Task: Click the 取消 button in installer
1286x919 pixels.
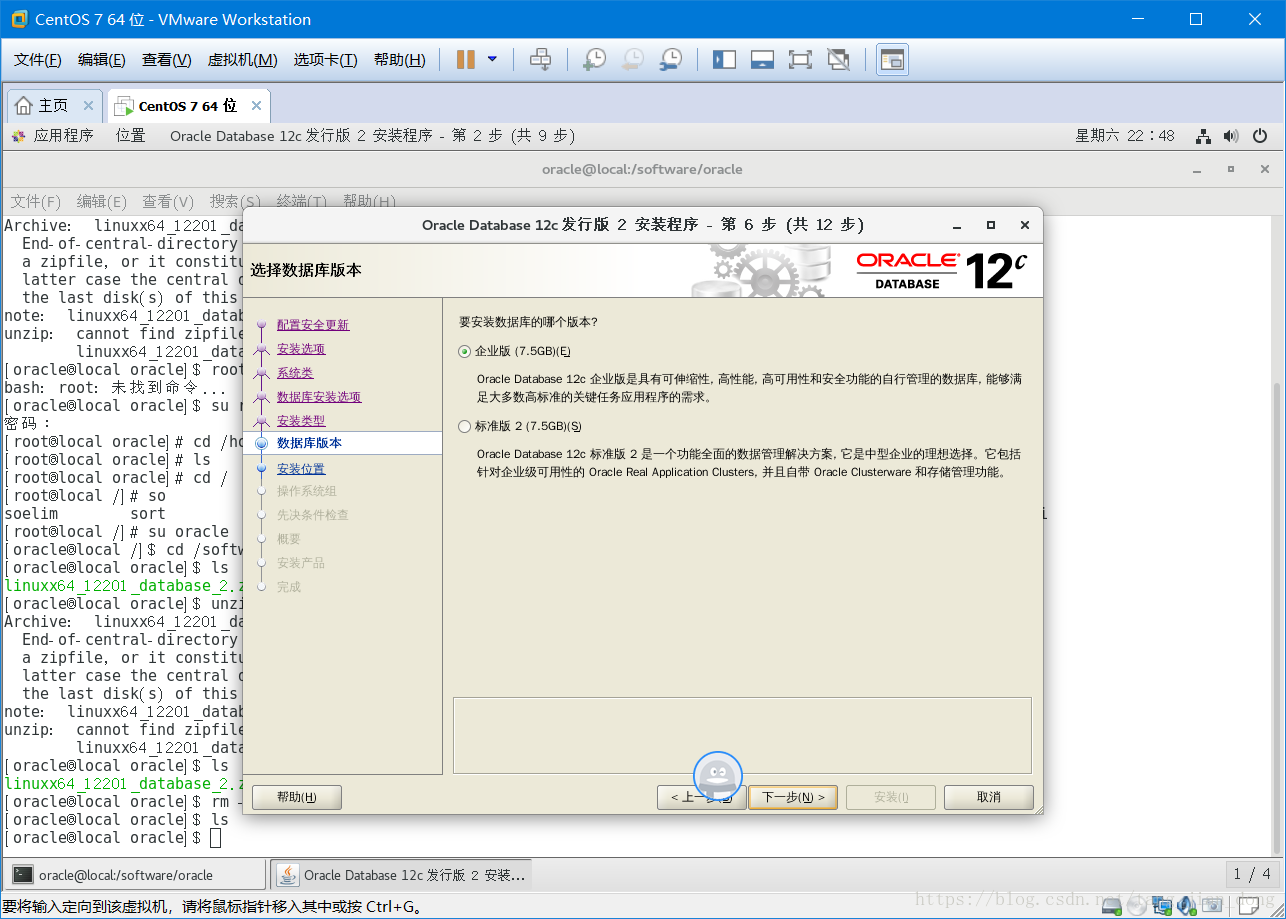Action: 989,797
